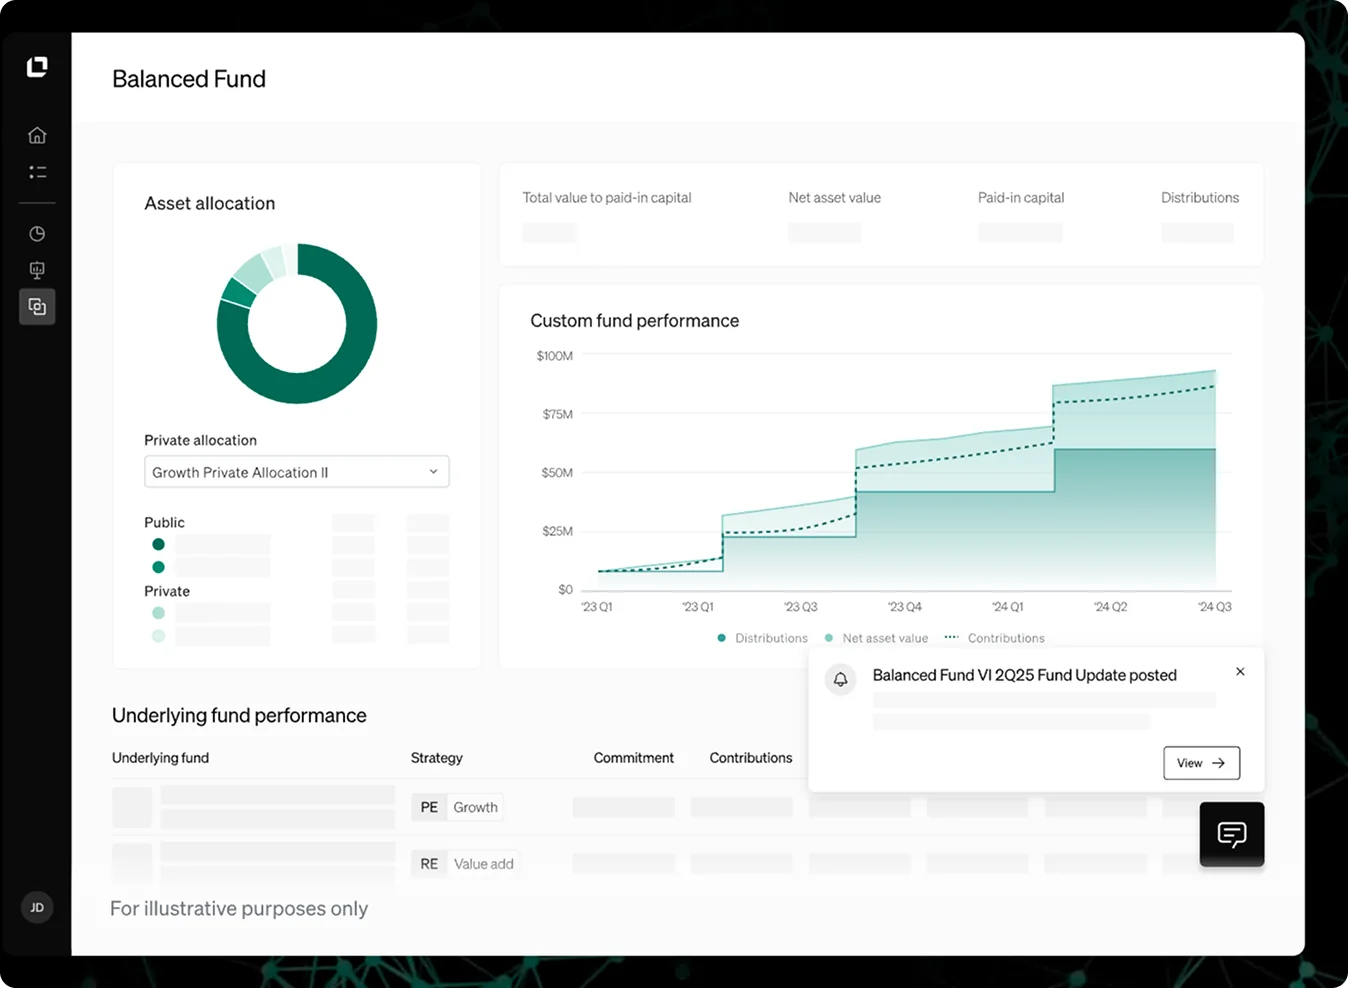Open the JD user avatar
This screenshot has width=1348, height=988.
37,908
